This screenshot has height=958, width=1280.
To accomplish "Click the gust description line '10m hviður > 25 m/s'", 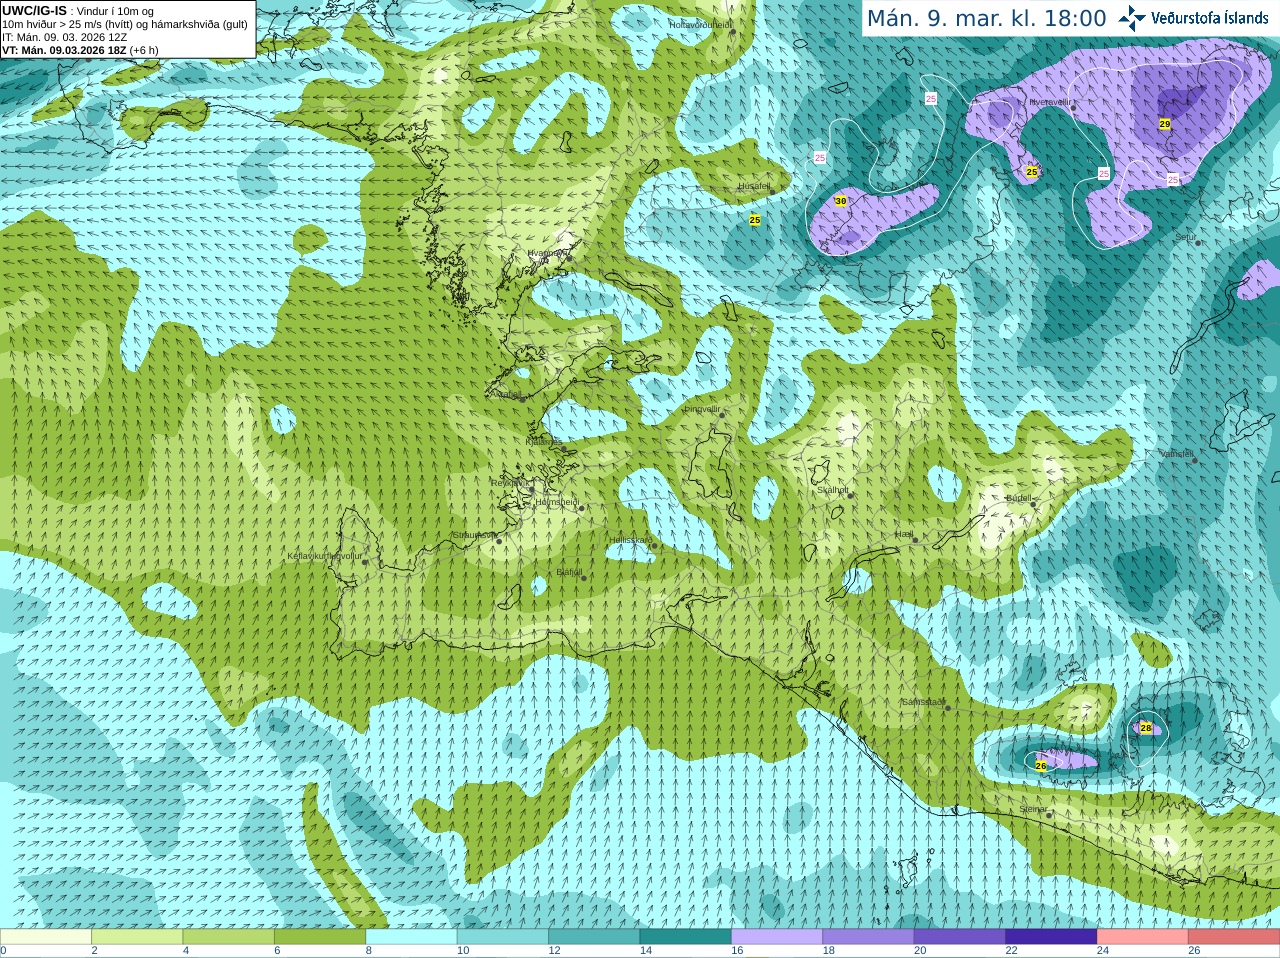I will tap(125, 24).
